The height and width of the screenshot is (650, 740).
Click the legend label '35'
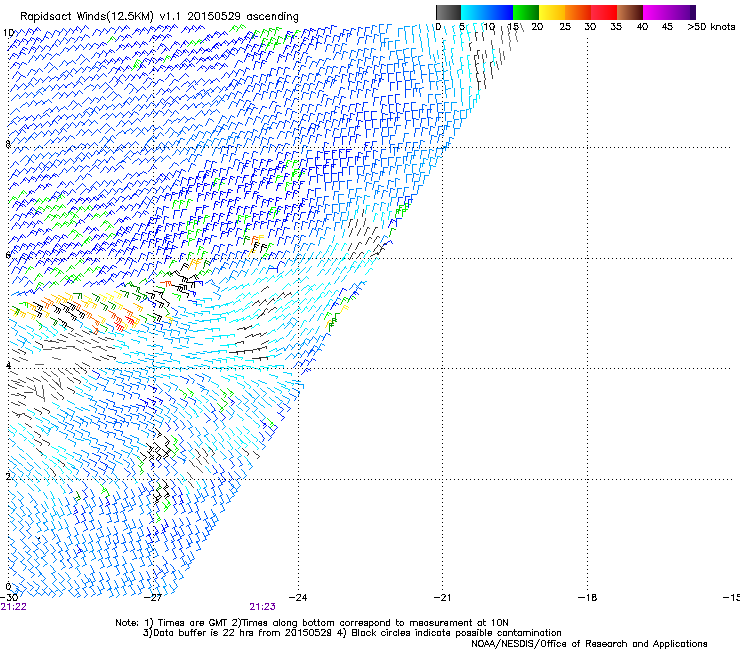click(616, 27)
